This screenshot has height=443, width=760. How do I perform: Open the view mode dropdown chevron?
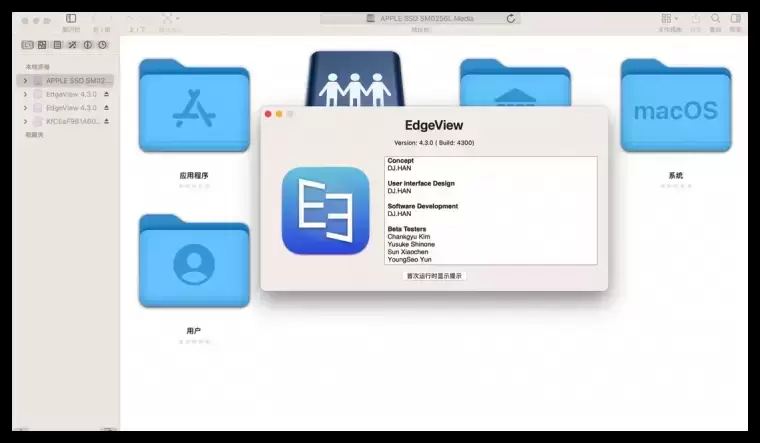tap(677, 18)
